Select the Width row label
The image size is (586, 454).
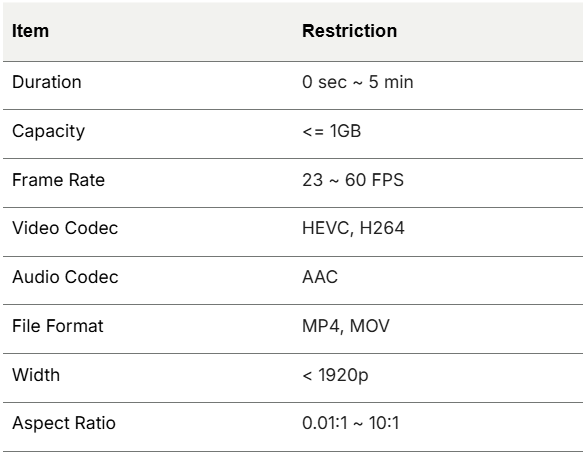tap(36, 375)
